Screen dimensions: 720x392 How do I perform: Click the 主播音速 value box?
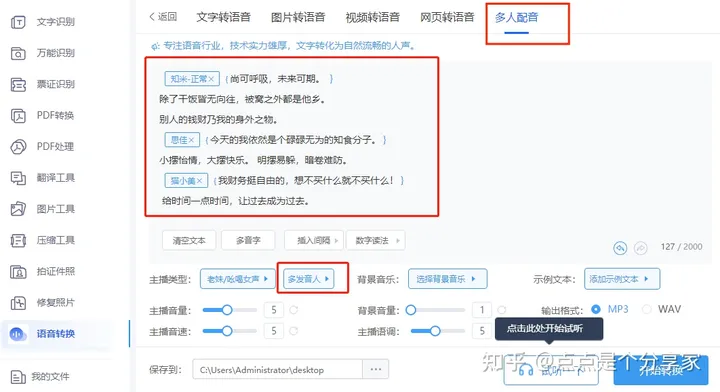coord(274,331)
